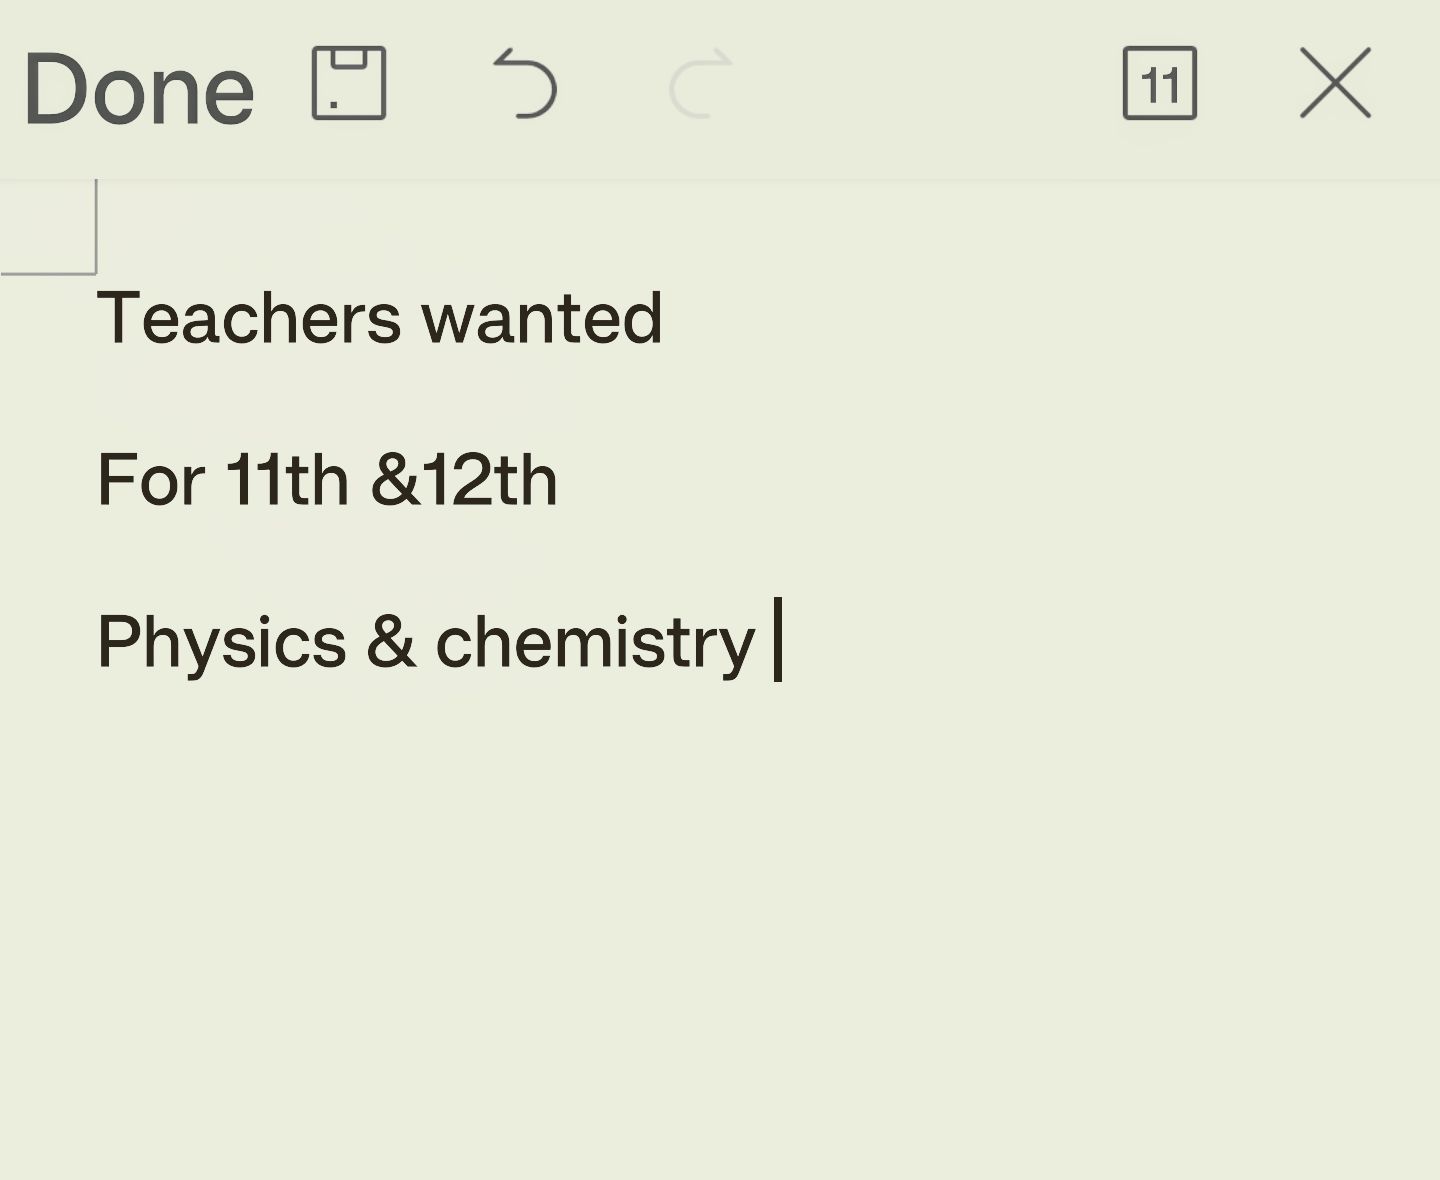The height and width of the screenshot is (1180, 1440).
Task: Tap the Done button
Action: pyautogui.click(x=139, y=90)
